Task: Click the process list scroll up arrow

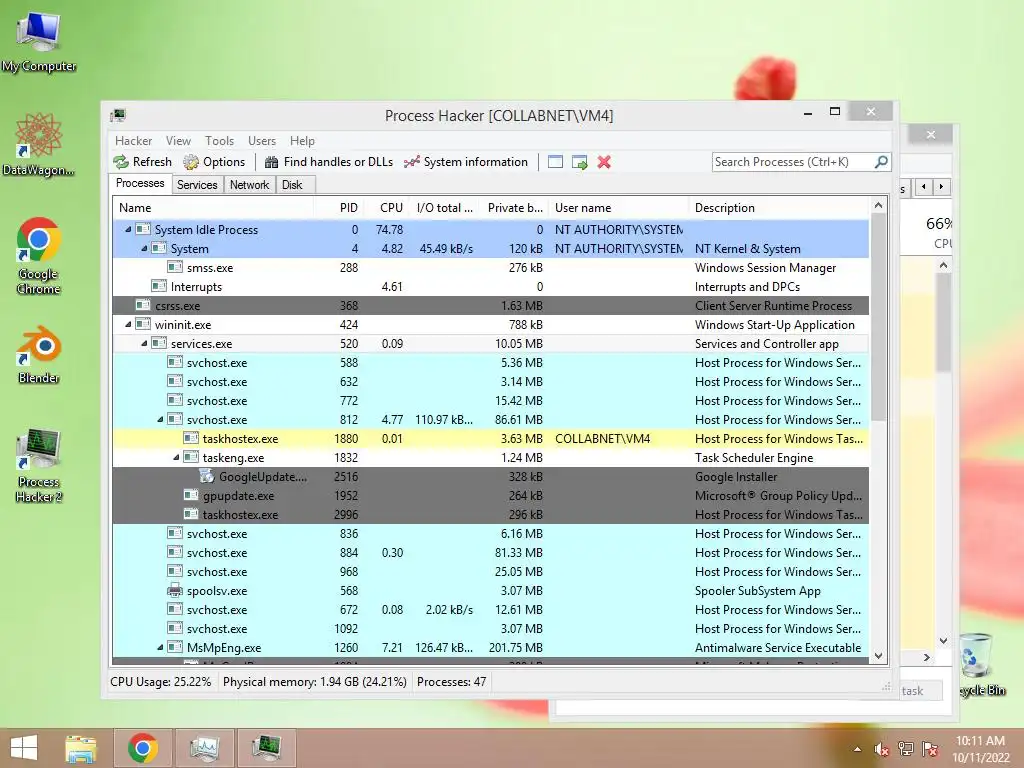Action: tap(878, 206)
